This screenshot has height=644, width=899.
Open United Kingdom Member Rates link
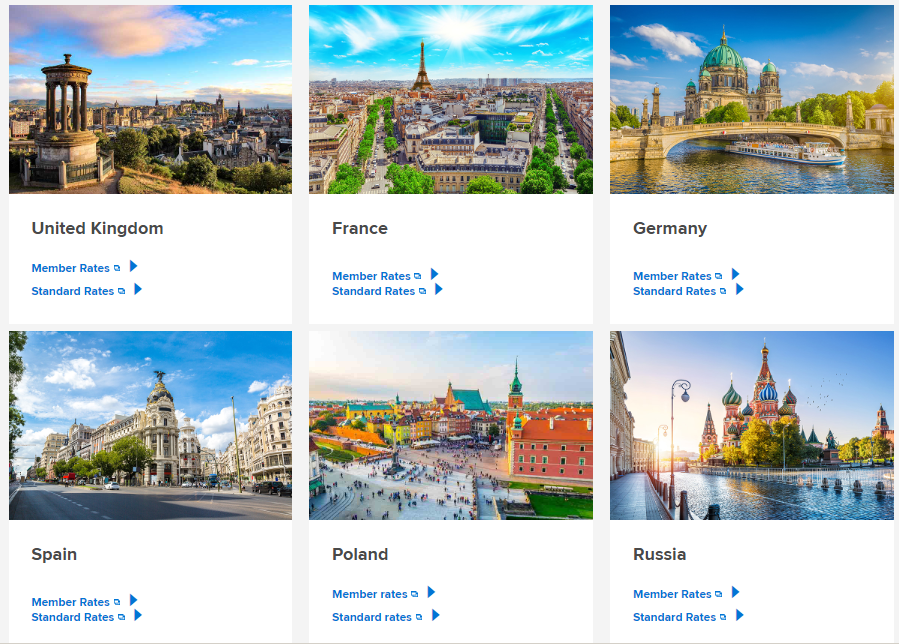[x=71, y=268]
